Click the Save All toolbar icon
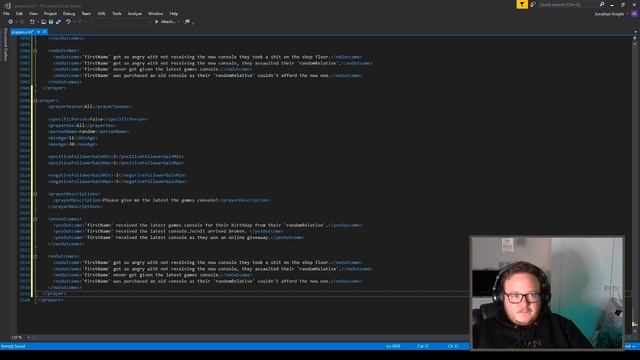Image resolution: width=640 pixels, height=360 pixels. 58,22
